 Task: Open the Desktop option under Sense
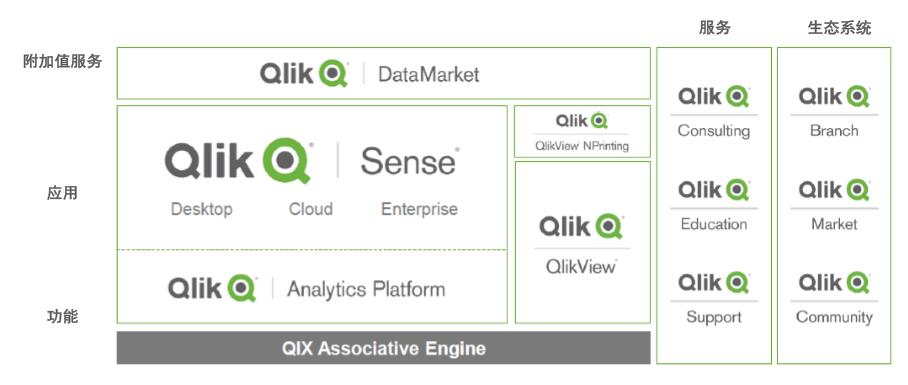click(x=202, y=209)
